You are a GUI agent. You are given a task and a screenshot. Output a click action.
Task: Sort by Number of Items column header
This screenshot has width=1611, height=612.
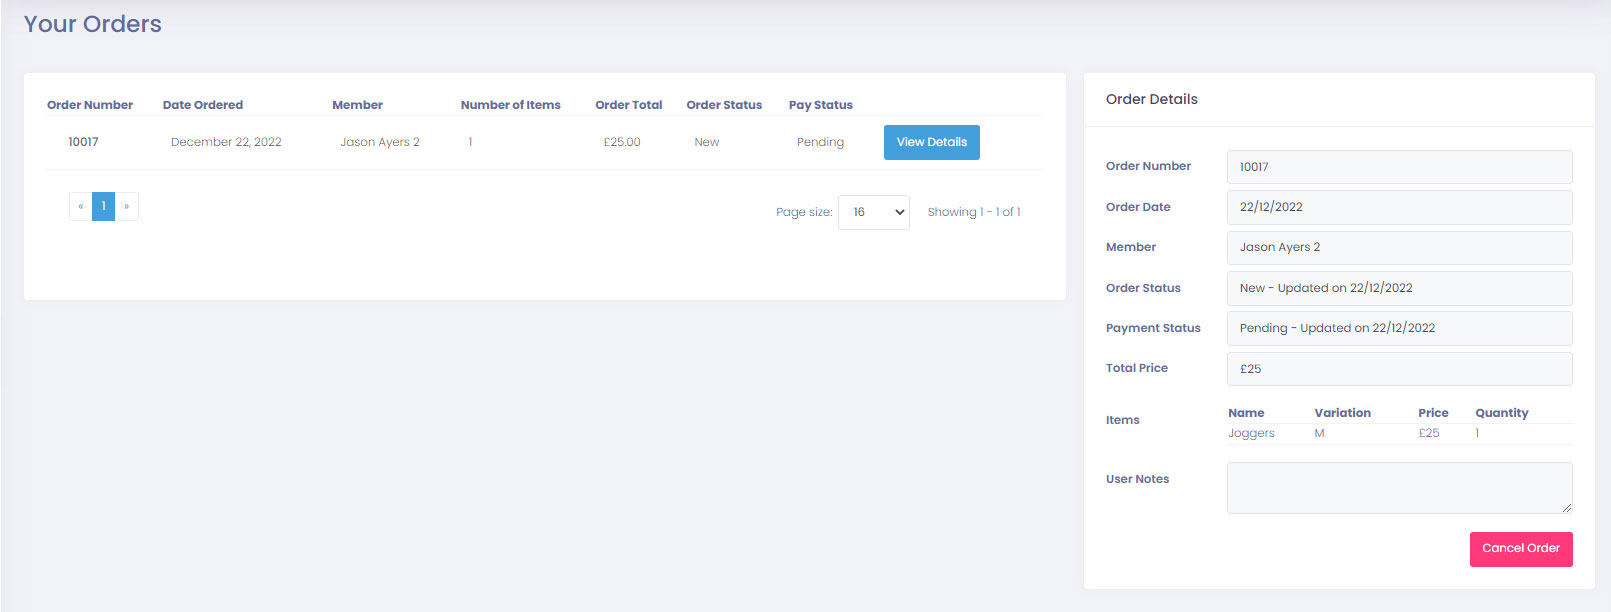(510, 105)
